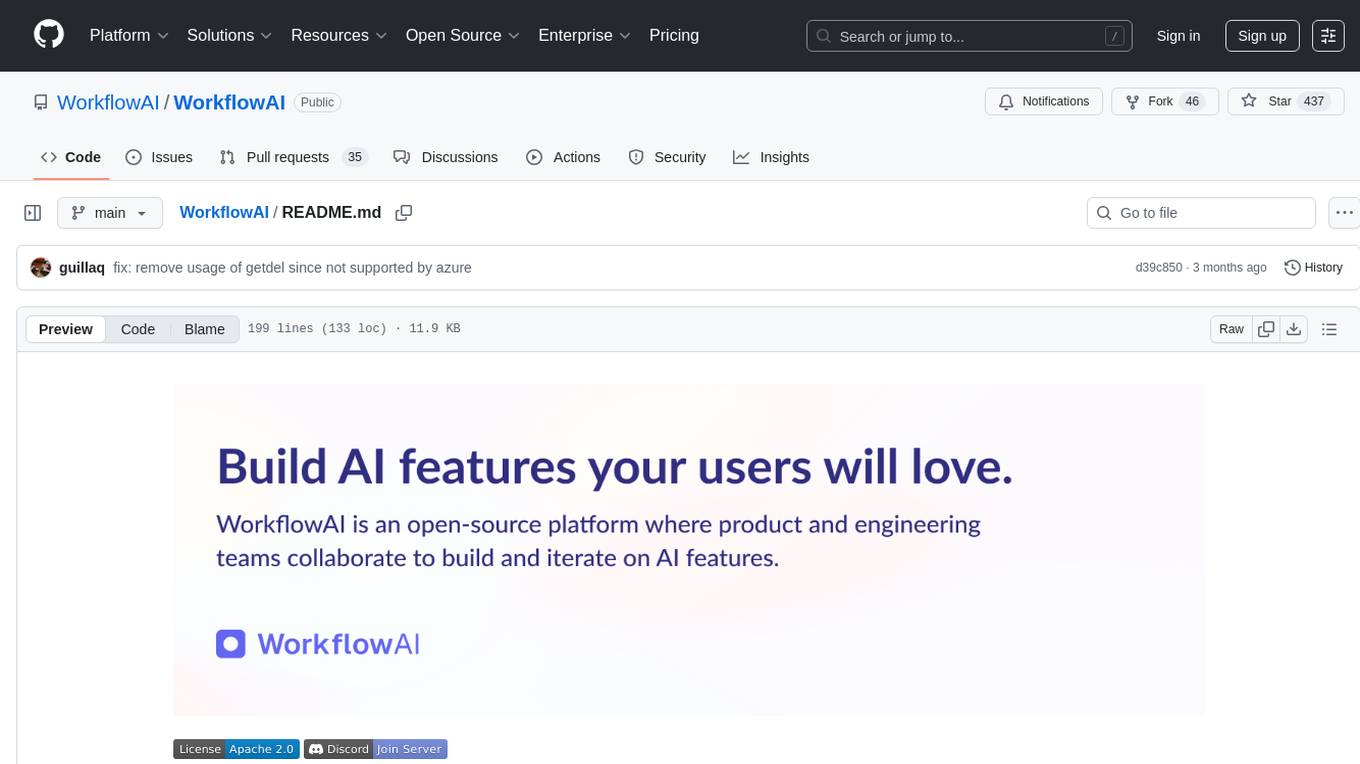
Task: Switch to the Code view
Action: 138,329
